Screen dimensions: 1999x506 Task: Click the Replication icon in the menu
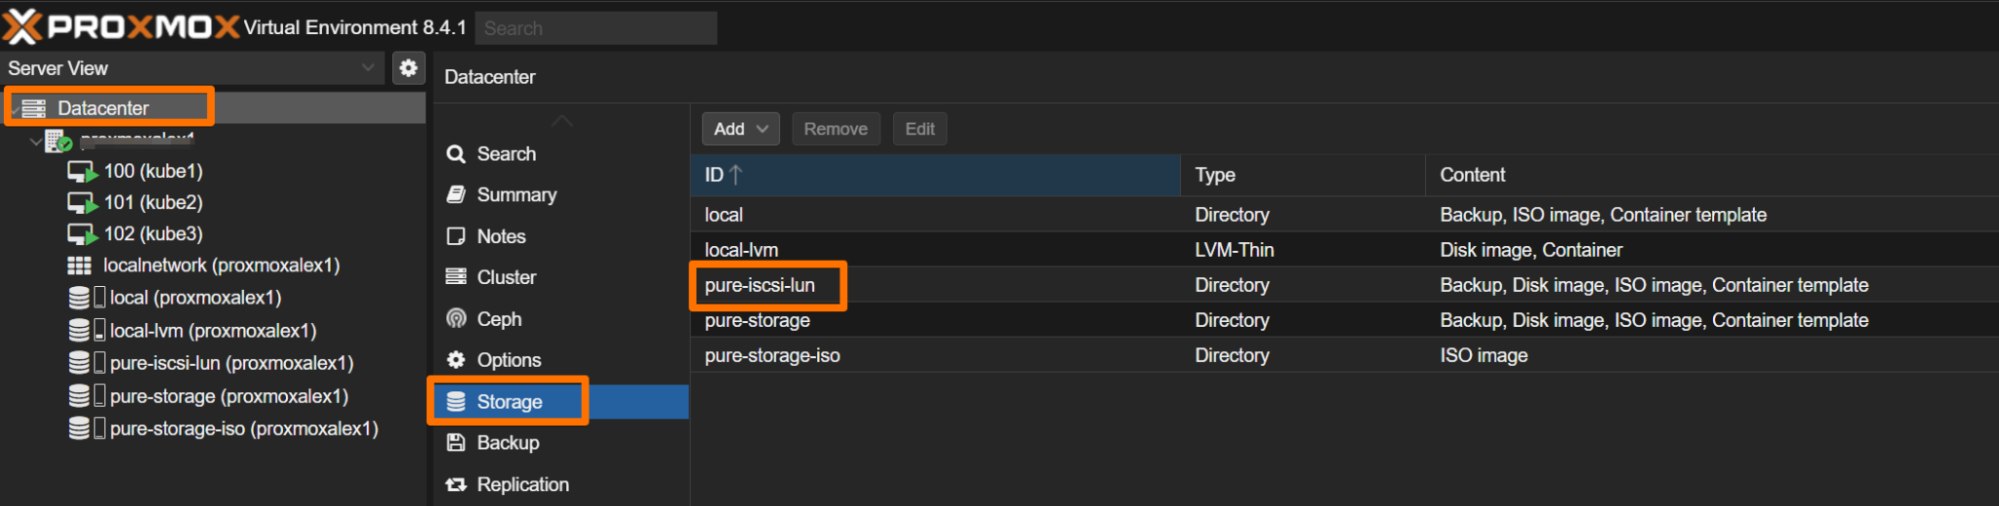point(457,485)
